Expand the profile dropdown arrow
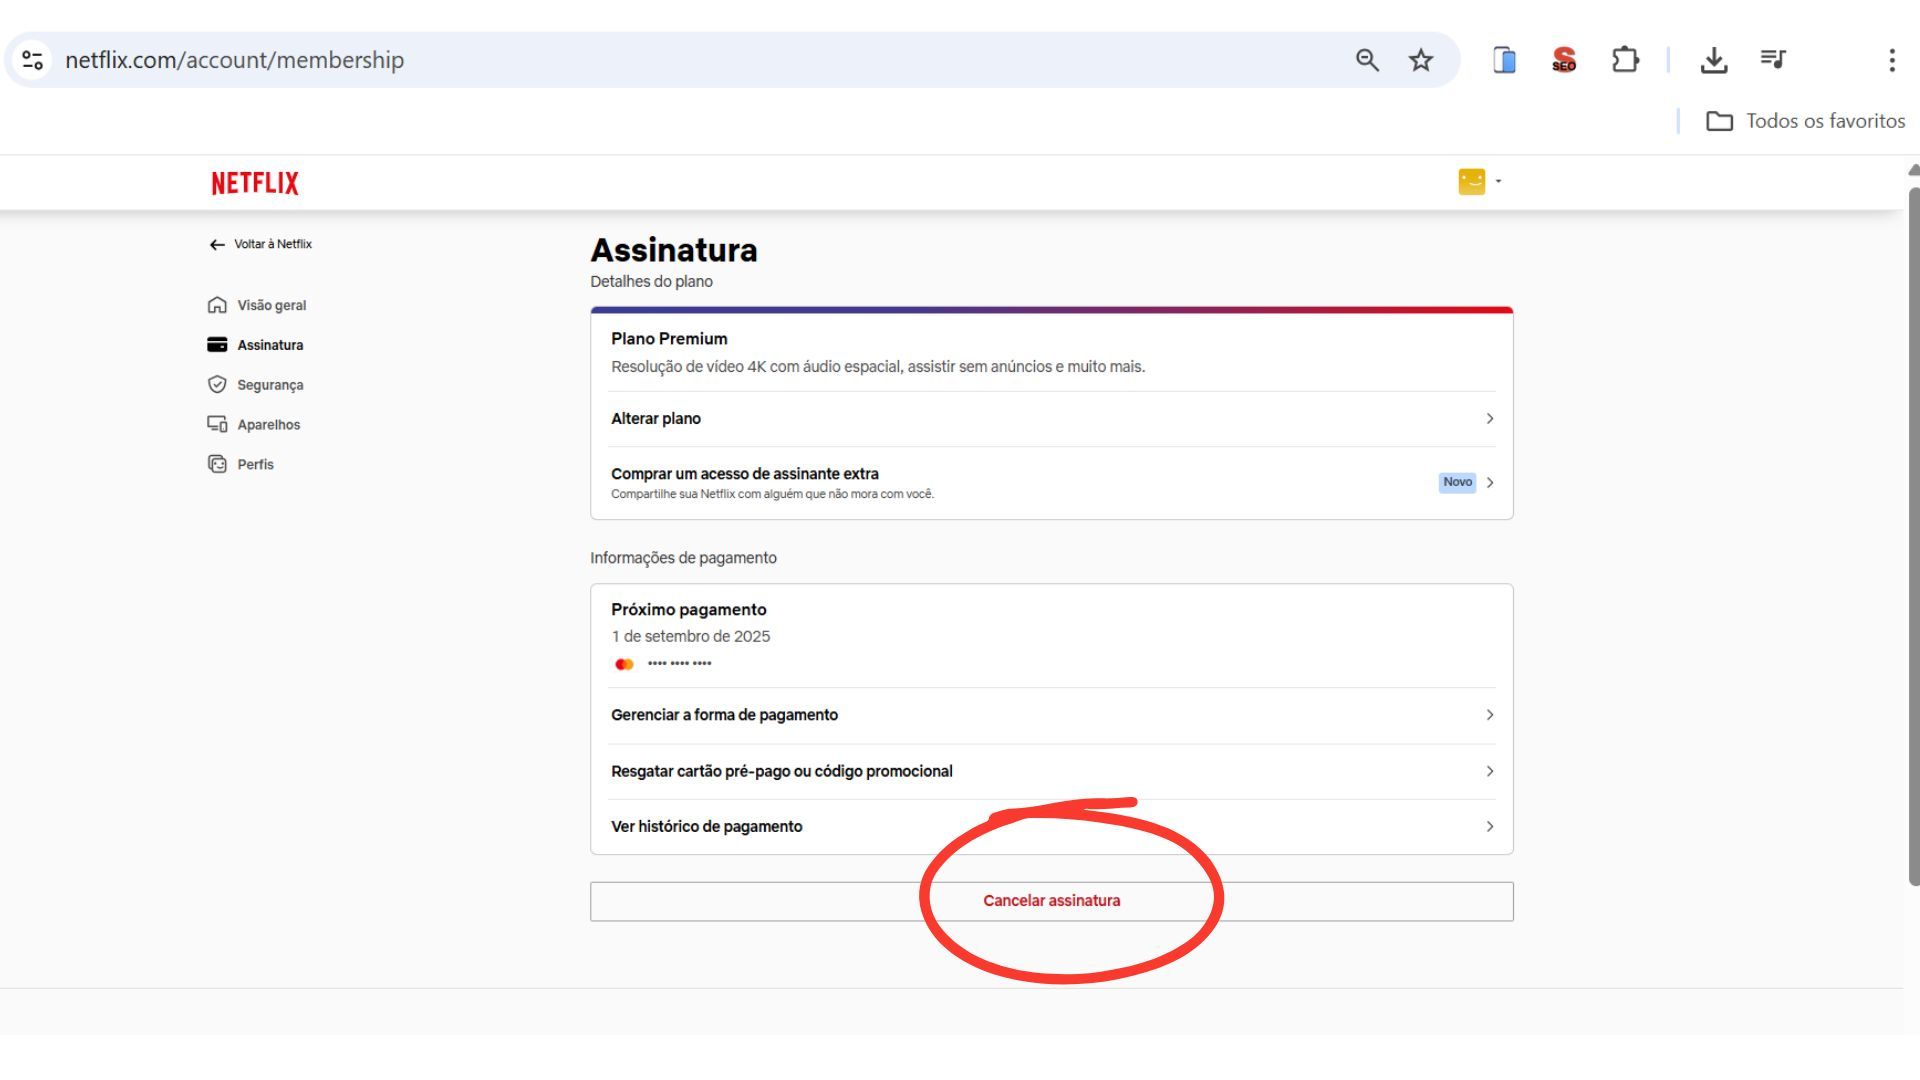Screen dimensions: 1920x1080 (x=1498, y=181)
